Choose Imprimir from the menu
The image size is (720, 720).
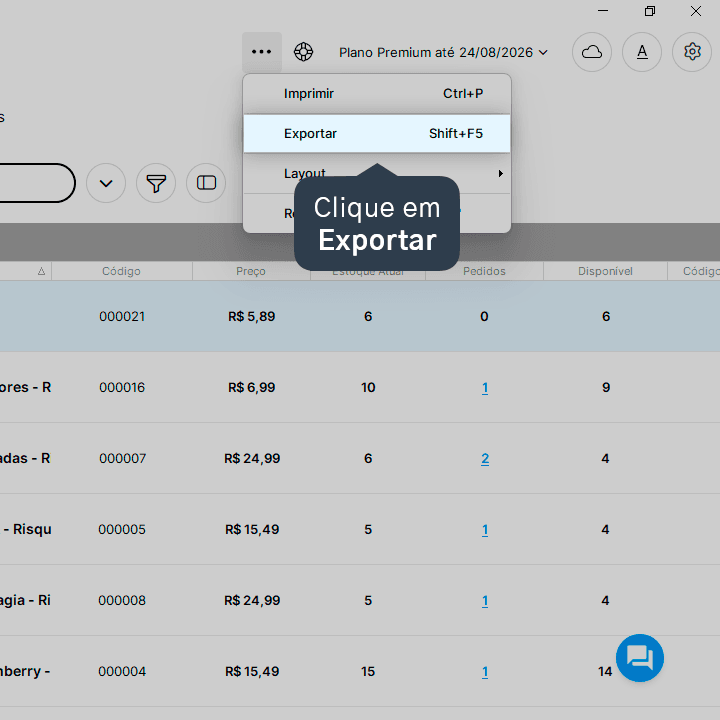(x=377, y=94)
